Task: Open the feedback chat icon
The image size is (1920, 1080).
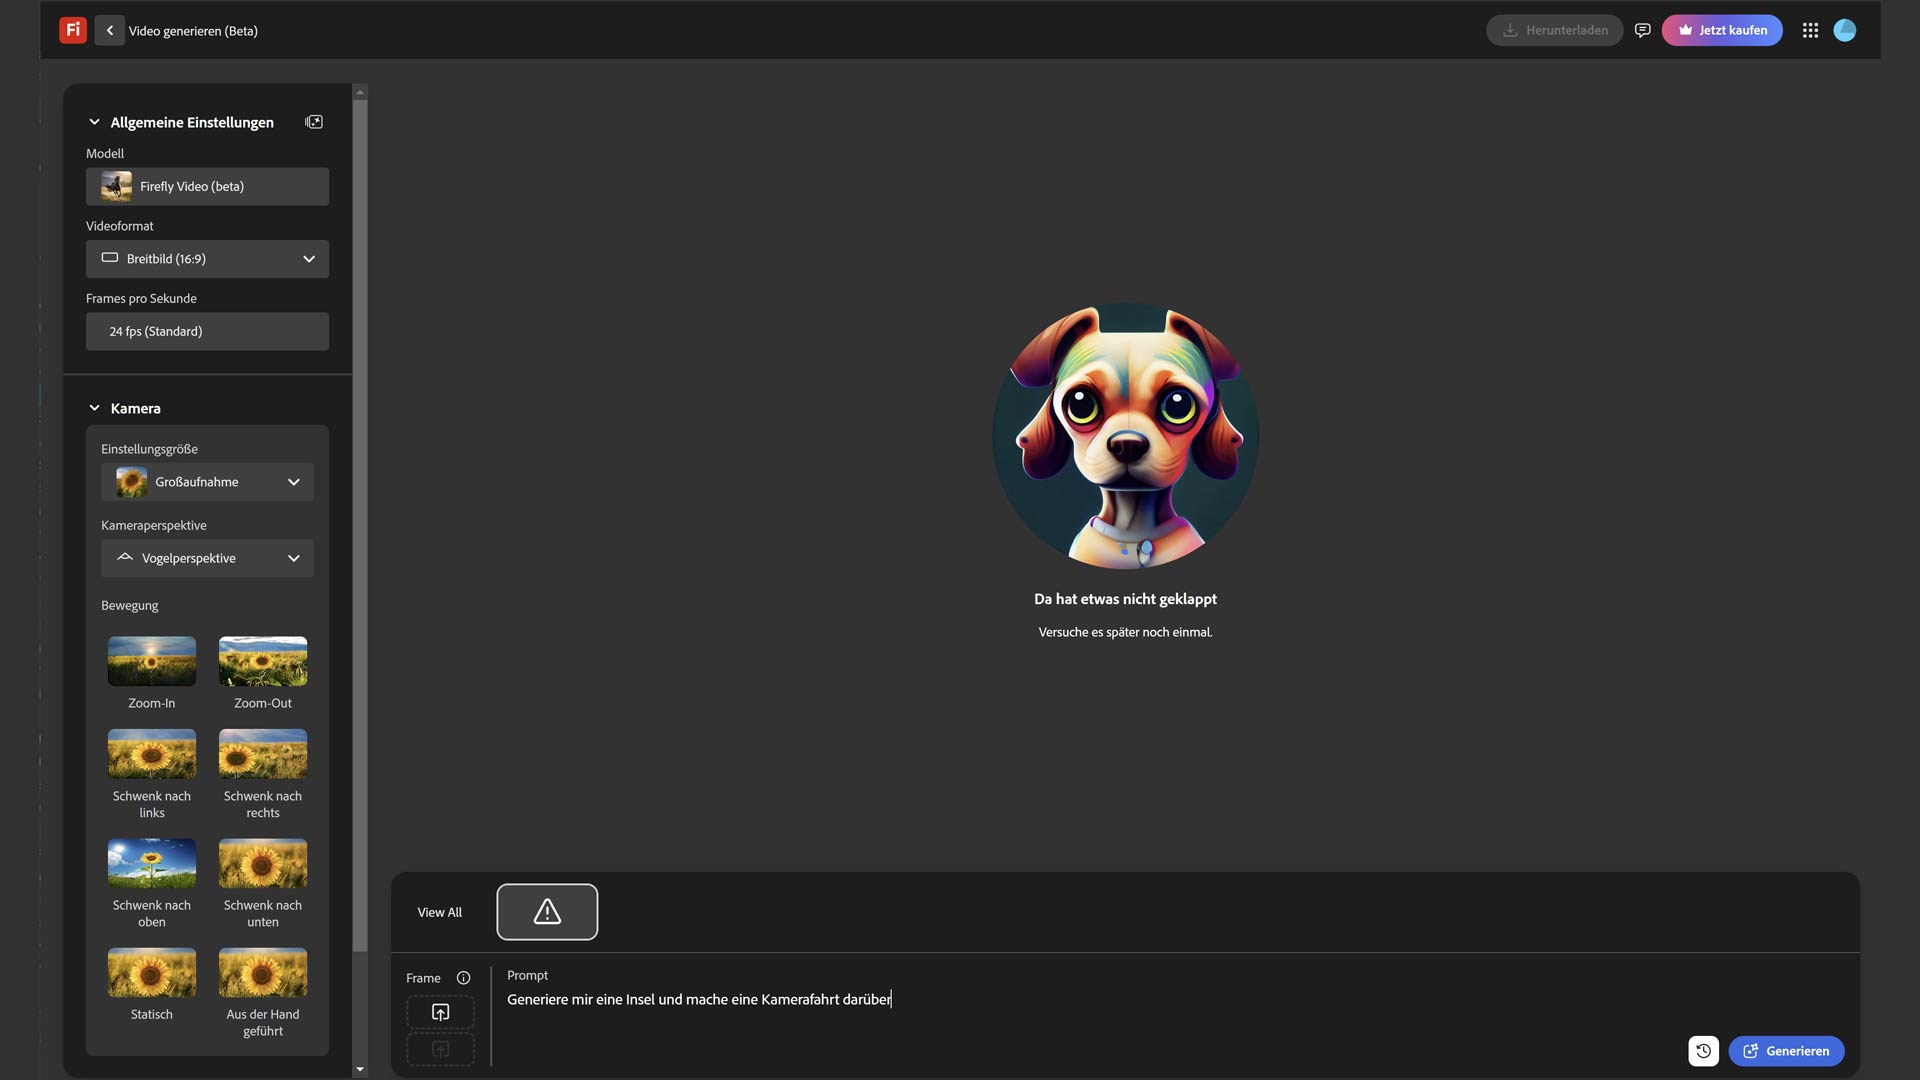Action: [x=1642, y=30]
